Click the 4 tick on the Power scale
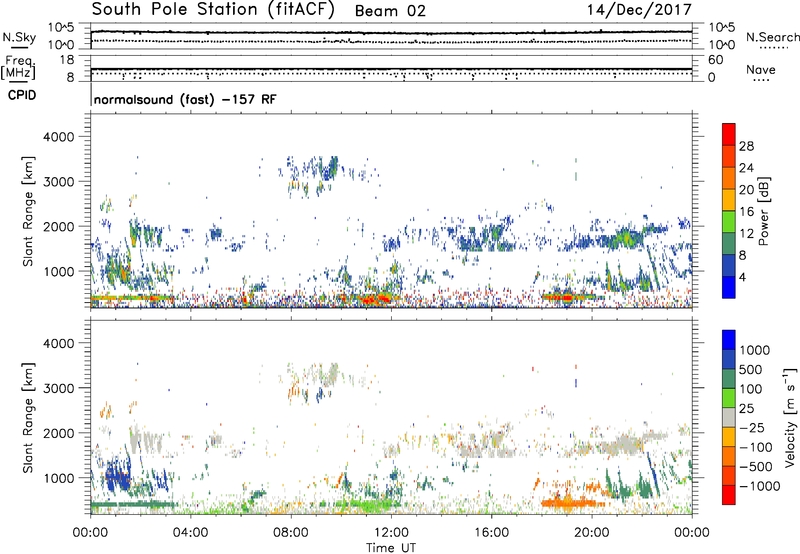The width and height of the screenshot is (800, 554). pyautogui.click(x=742, y=277)
